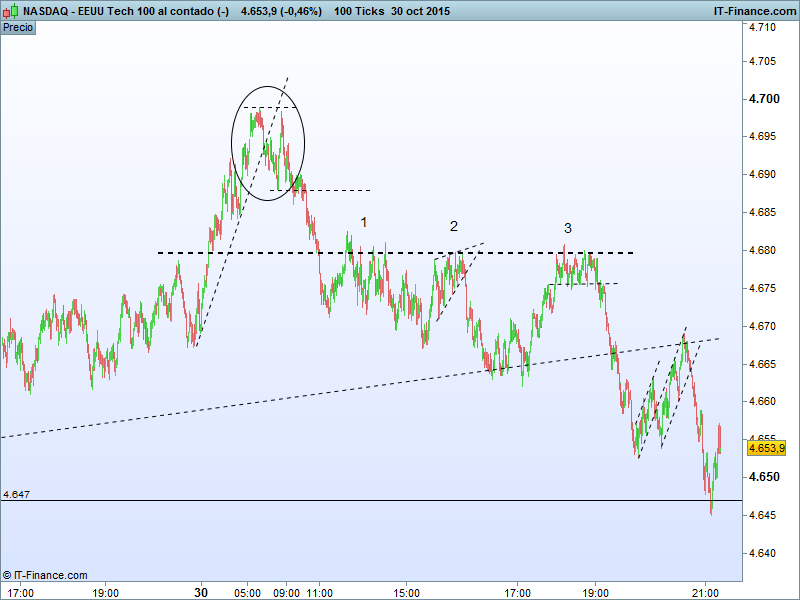The image size is (800, 600).
Task: Click the 05:00 time axis label
Action: coord(247,593)
